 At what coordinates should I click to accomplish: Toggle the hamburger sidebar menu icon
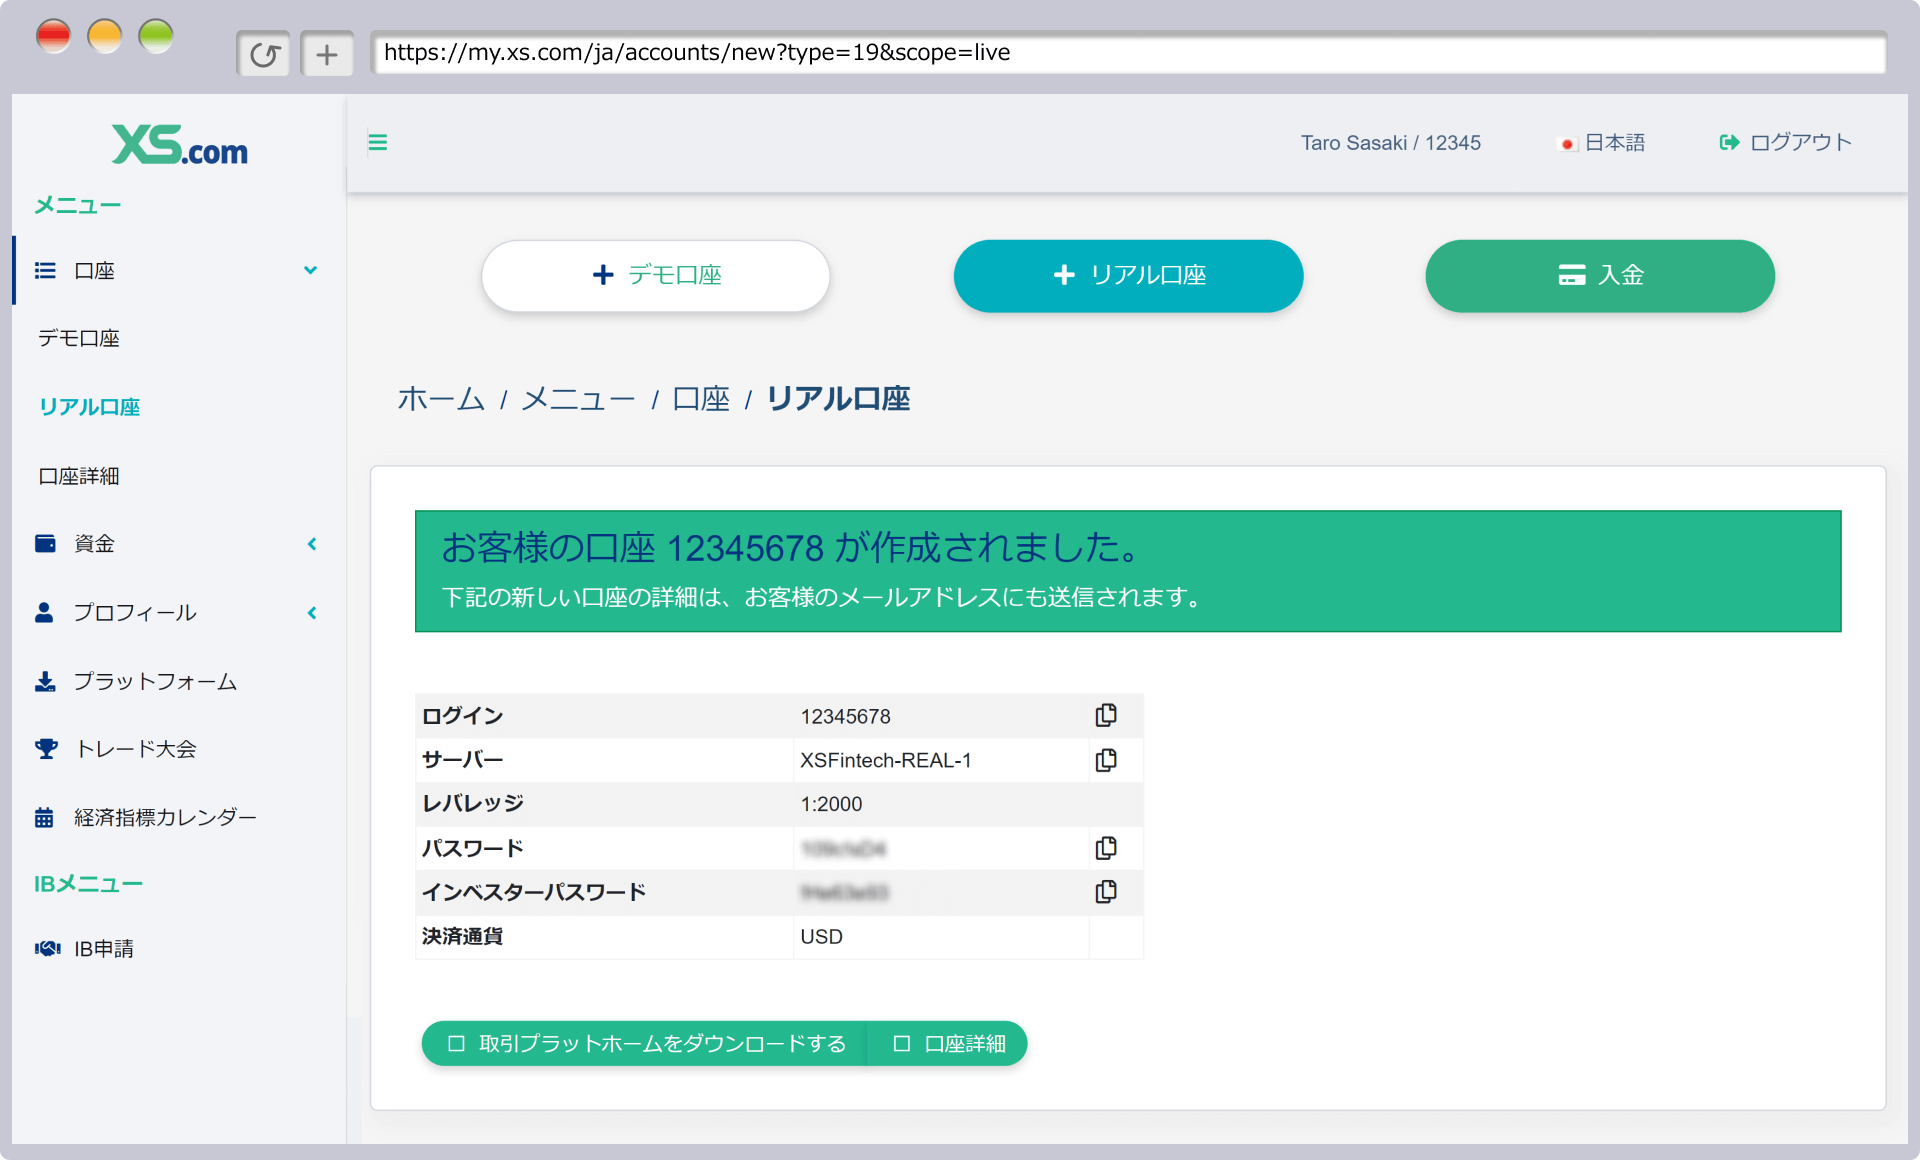pyautogui.click(x=378, y=142)
